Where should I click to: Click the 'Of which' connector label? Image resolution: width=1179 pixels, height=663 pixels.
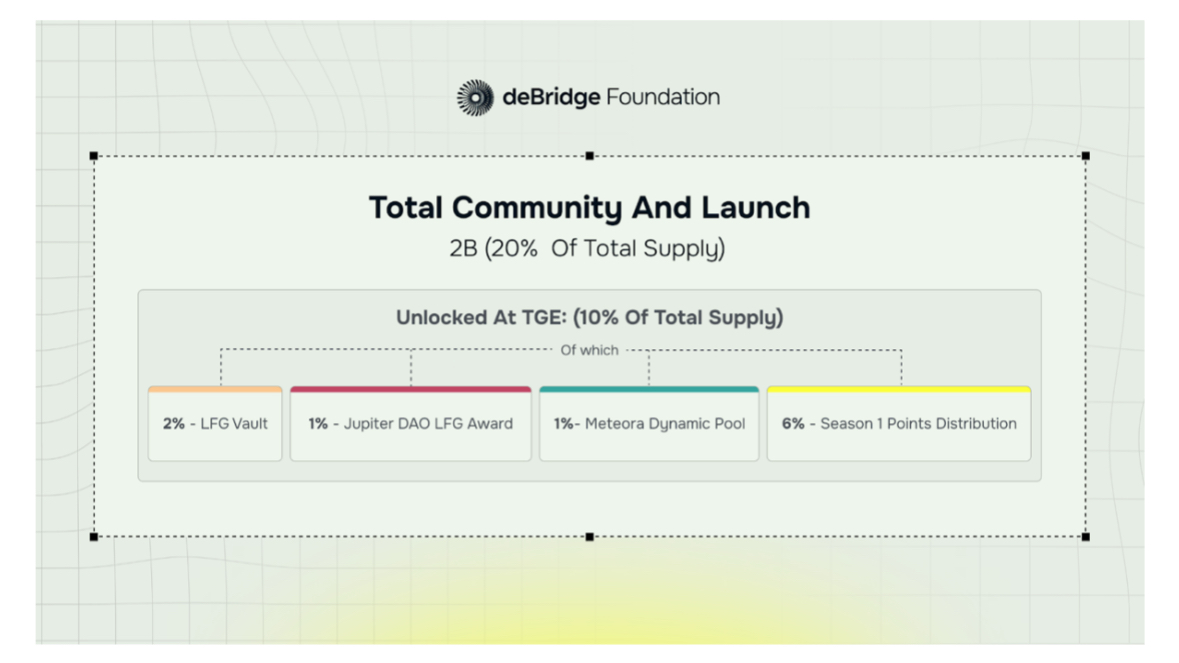tap(590, 350)
